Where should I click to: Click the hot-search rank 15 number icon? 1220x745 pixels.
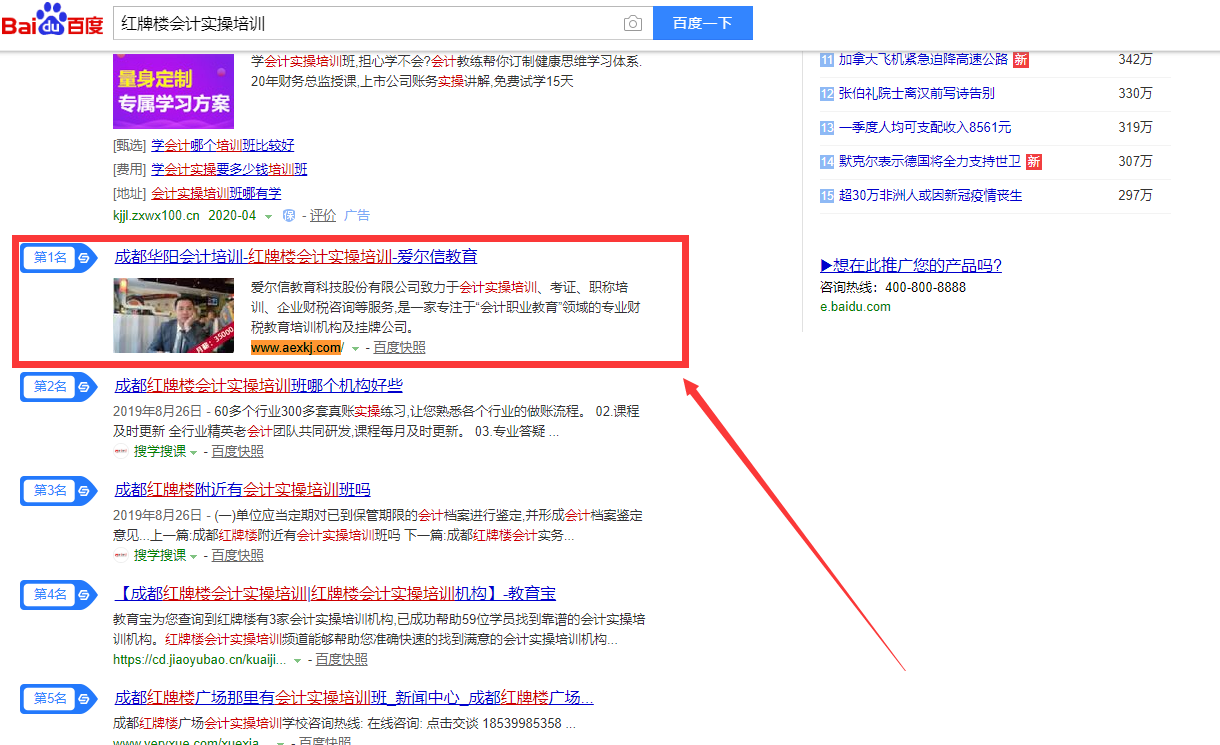(827, 196)
